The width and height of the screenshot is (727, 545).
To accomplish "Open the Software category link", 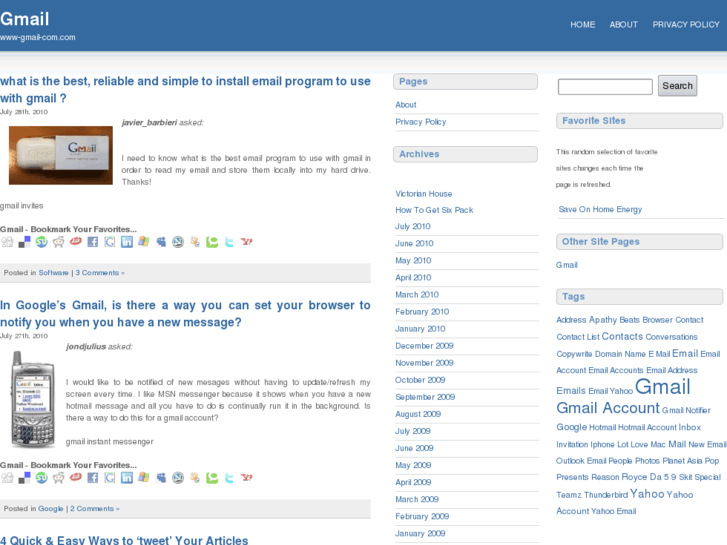I will 53,273.
